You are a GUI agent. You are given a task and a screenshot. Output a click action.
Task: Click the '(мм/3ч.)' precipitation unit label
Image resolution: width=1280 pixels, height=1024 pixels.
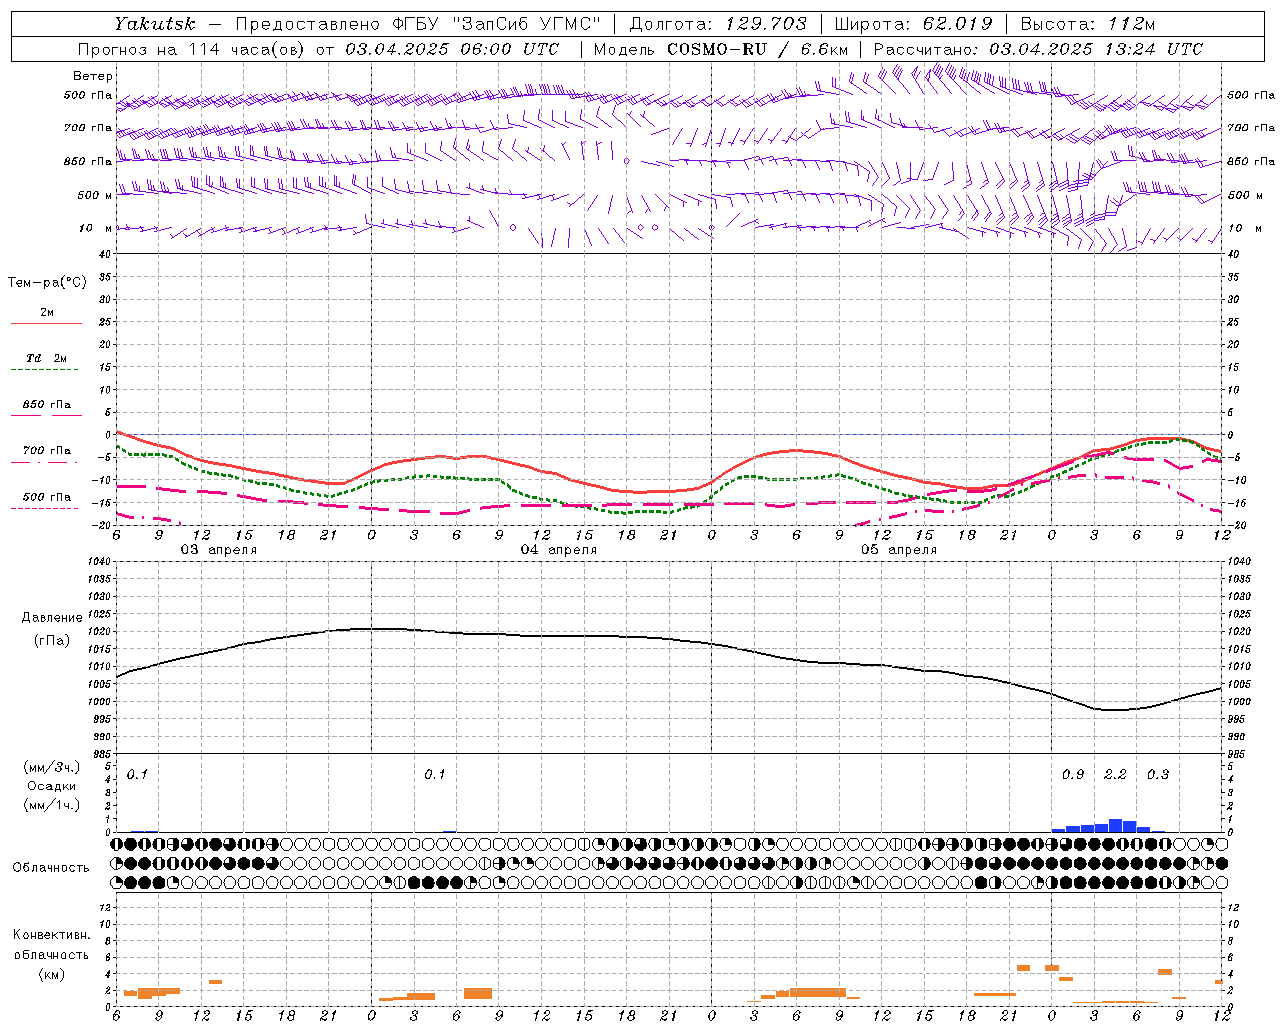click(x=52, y=767)
